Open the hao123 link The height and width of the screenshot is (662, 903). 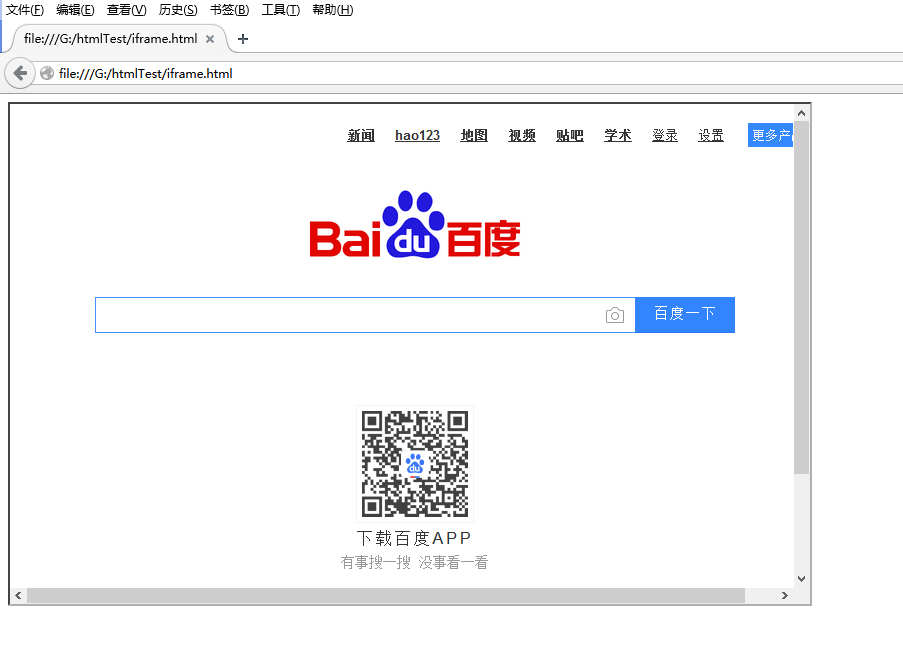coord(417,135)
